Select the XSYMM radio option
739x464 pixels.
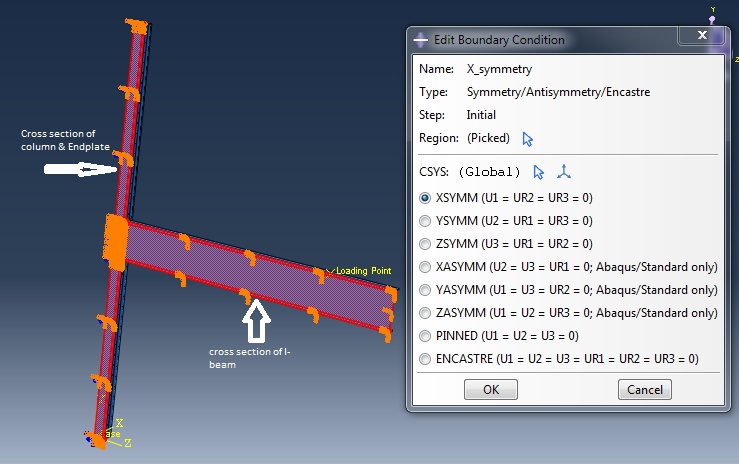pyautogui.click(x=425, y=198)
